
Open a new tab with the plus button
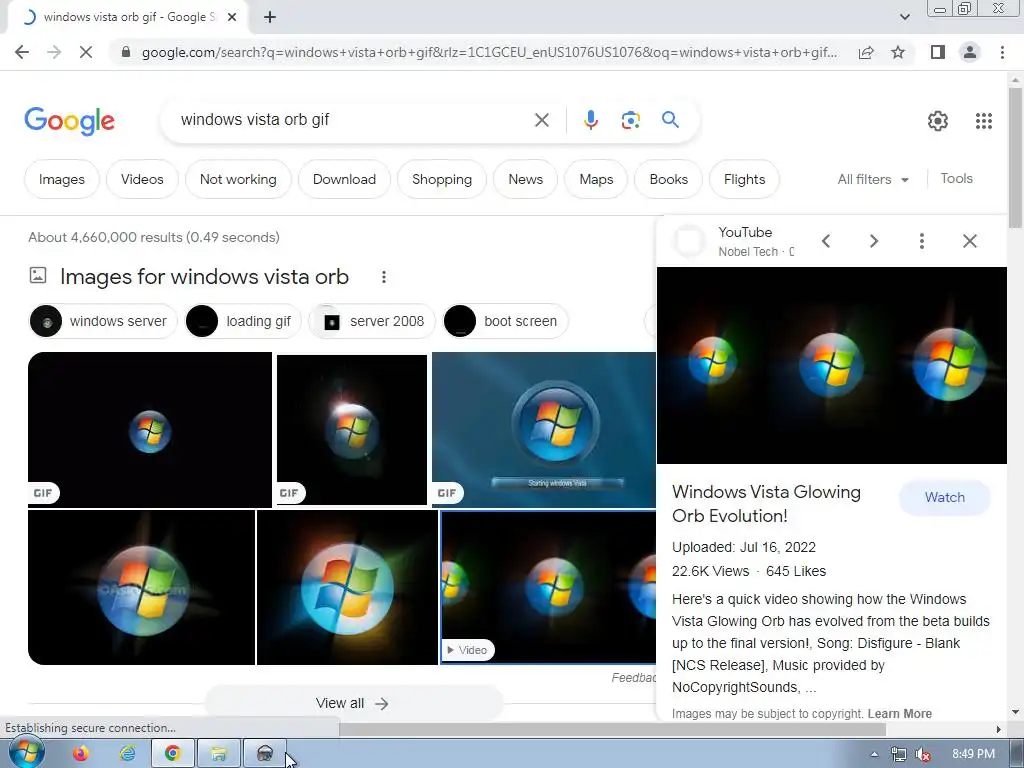pyautogui.click(x=270, y=17)
